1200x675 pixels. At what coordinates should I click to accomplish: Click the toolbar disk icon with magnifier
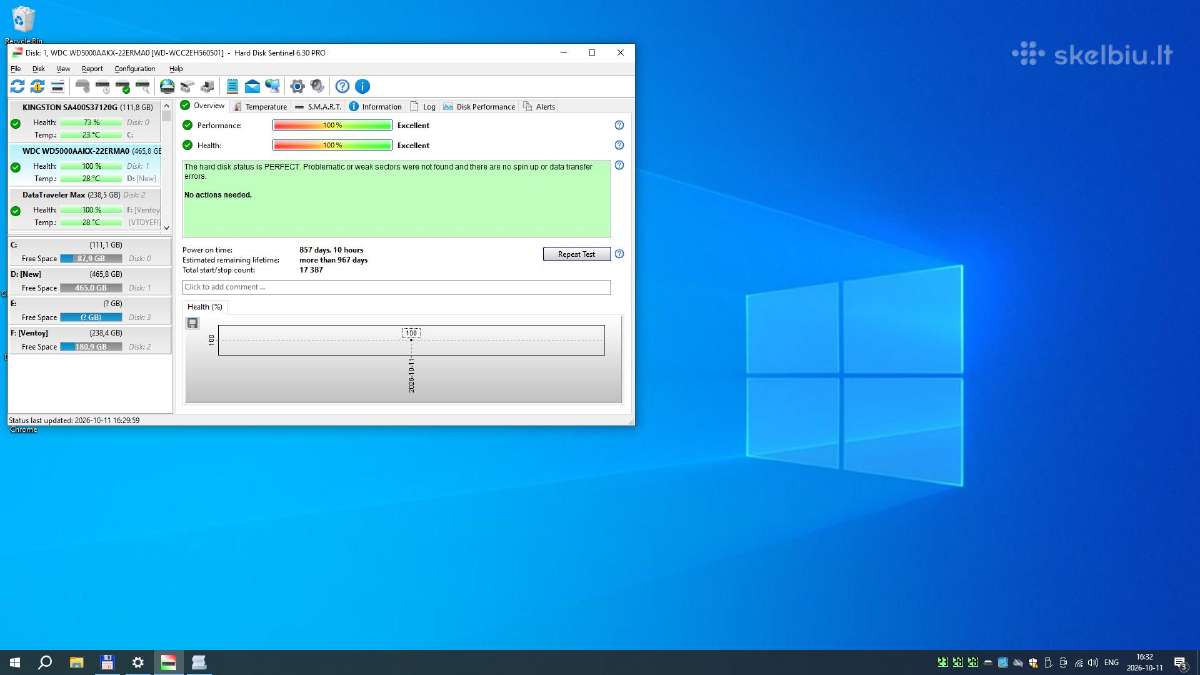143,87
